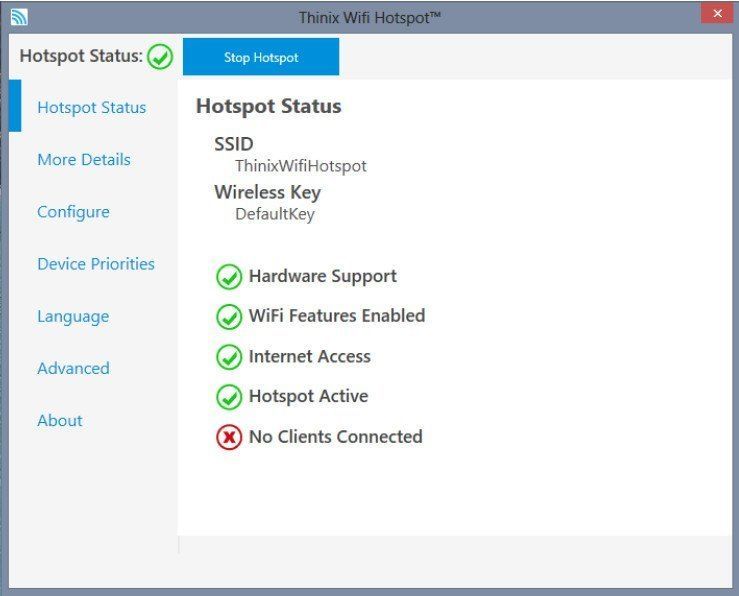Click the SSID heading
This screenshot has width=739, height=596.
click(x=234, y=144)
